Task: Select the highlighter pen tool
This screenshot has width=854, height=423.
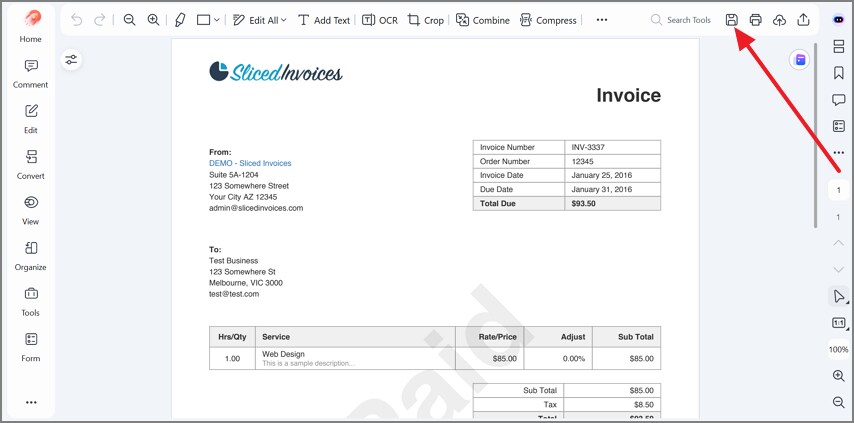Action: click(x=180, y=20)
